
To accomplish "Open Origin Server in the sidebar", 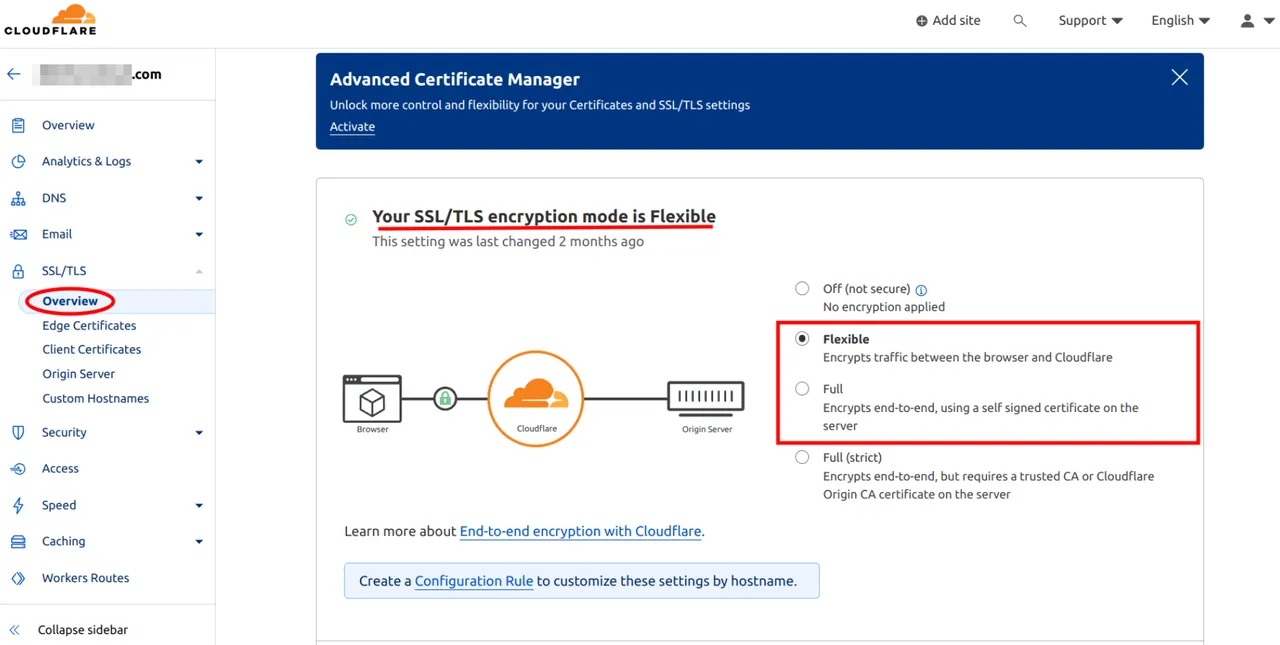I will 78,374.
